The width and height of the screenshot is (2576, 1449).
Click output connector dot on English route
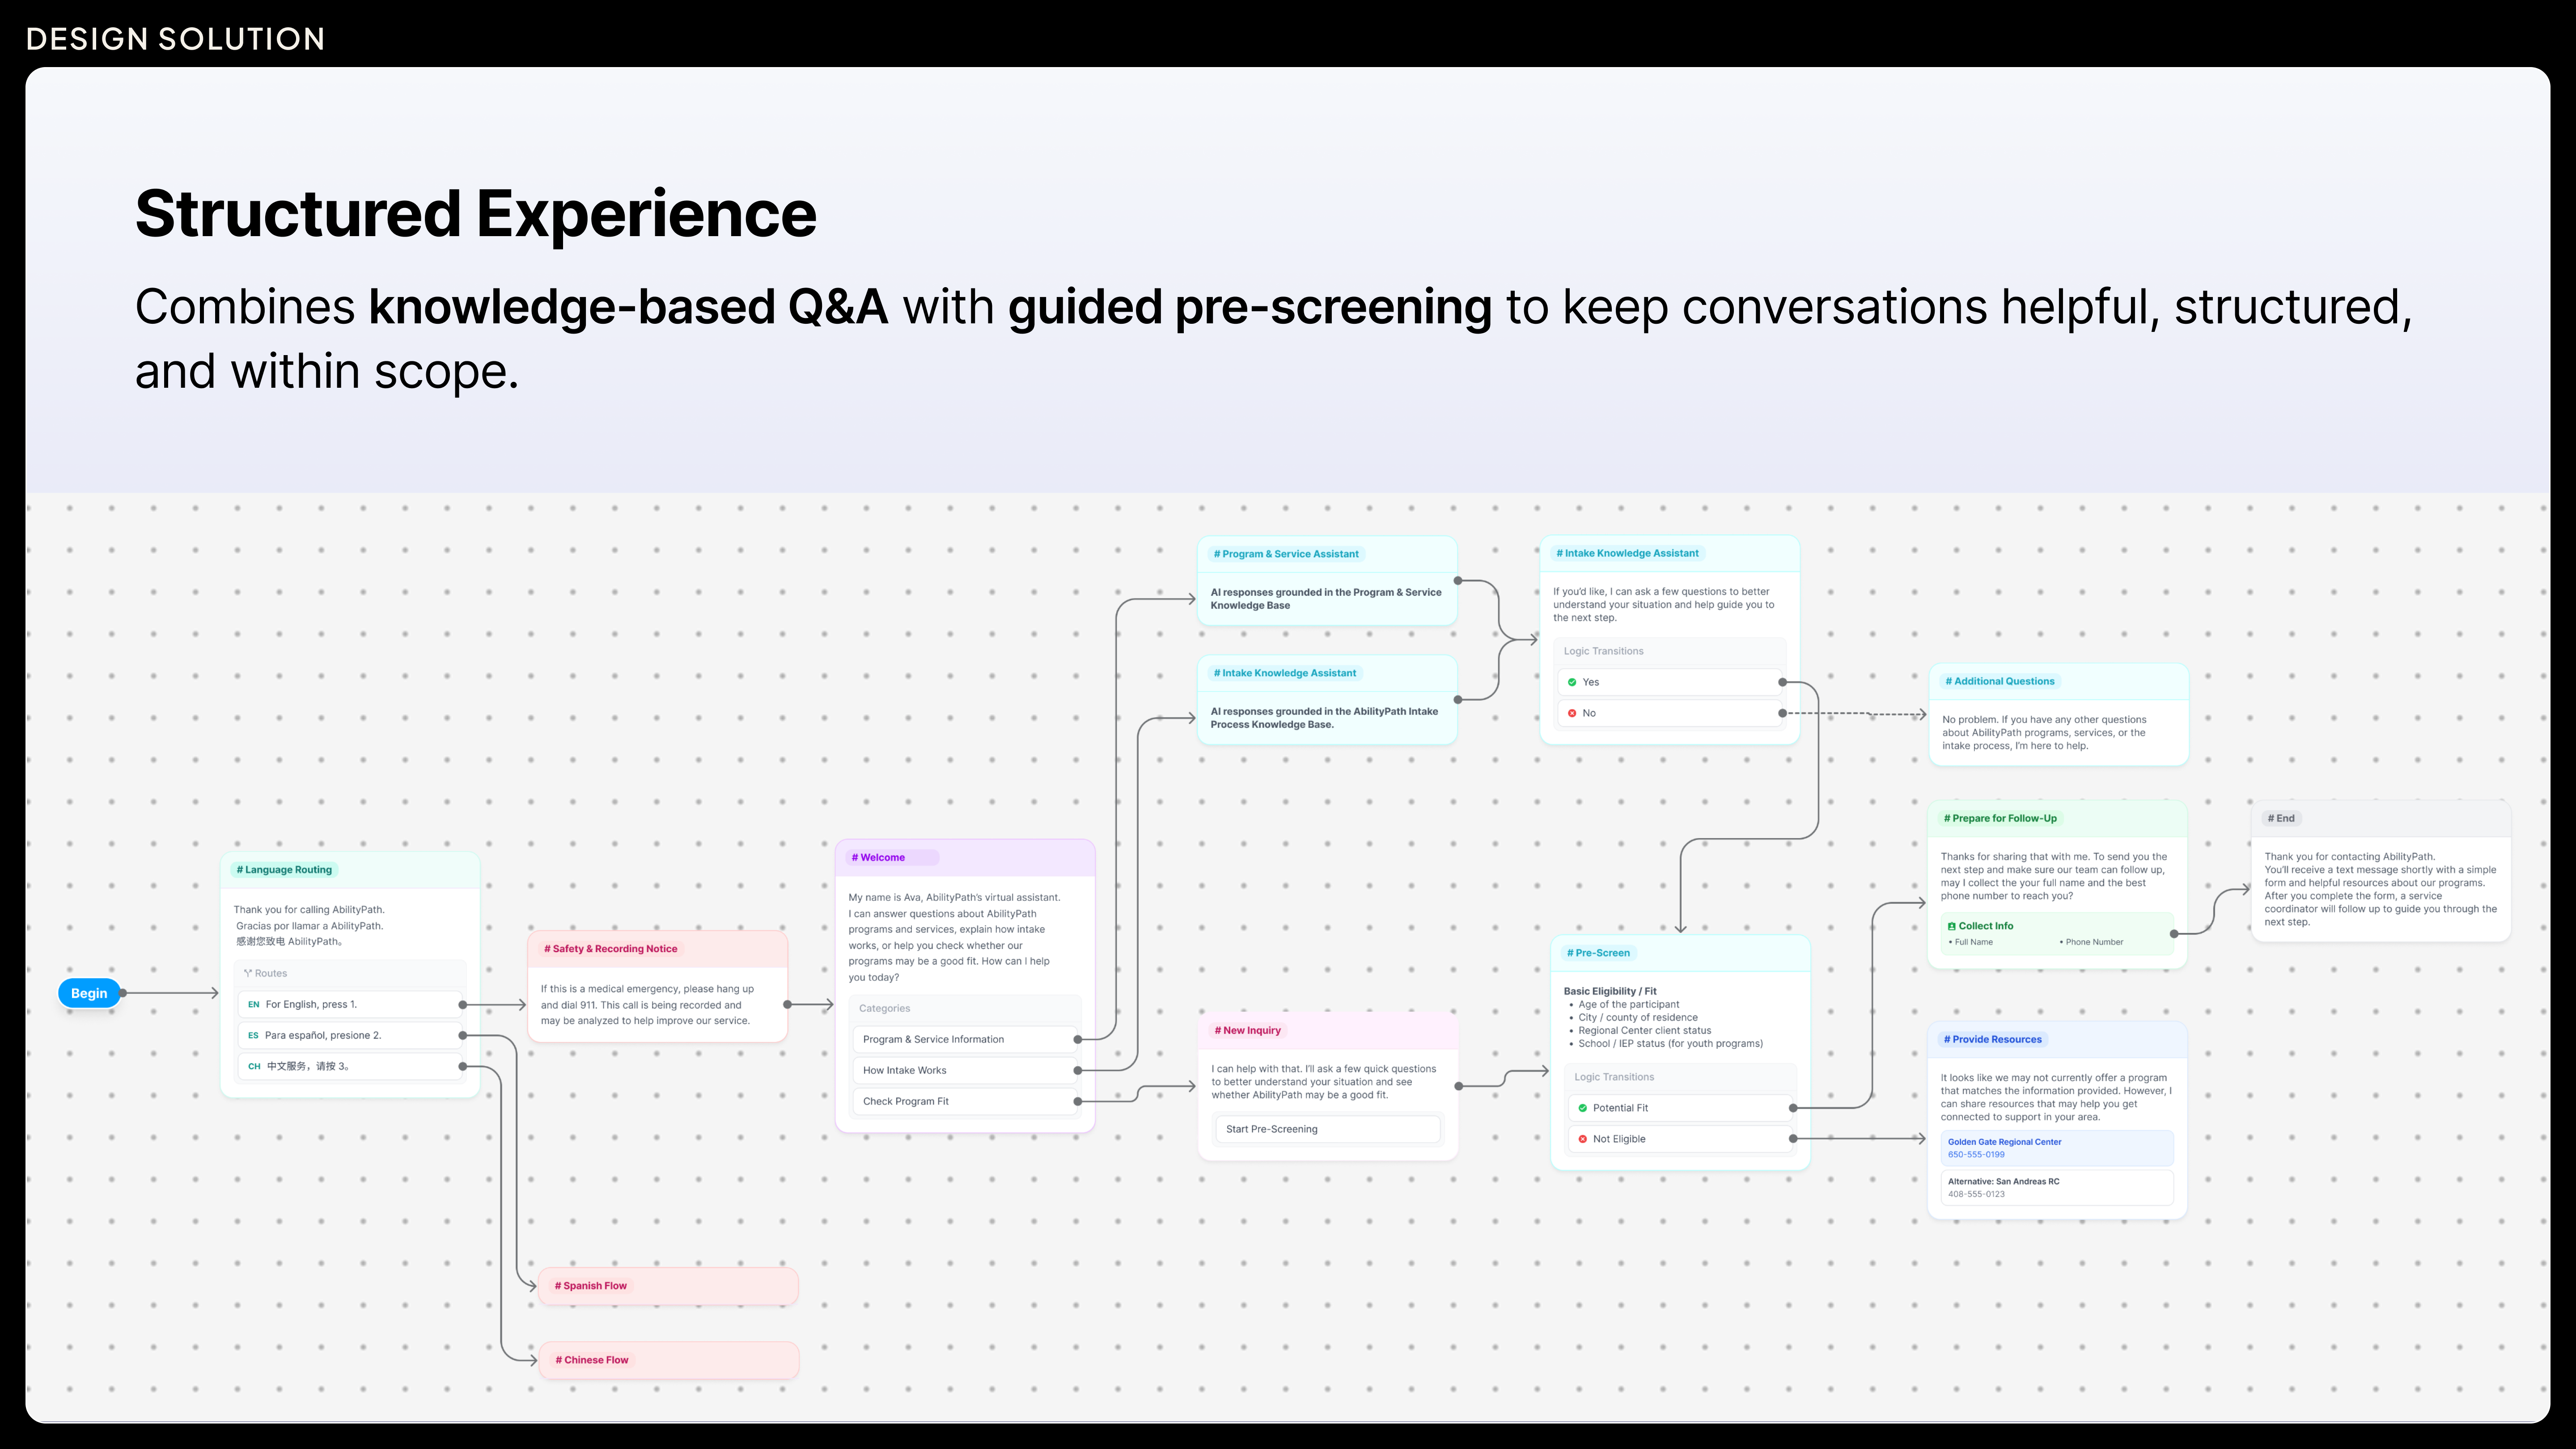point(462,1004)
